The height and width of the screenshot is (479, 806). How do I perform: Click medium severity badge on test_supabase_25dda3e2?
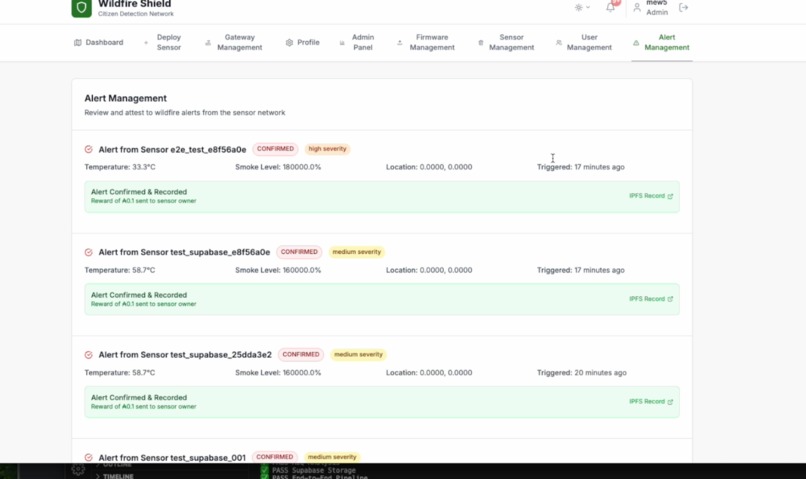point(358,355)
